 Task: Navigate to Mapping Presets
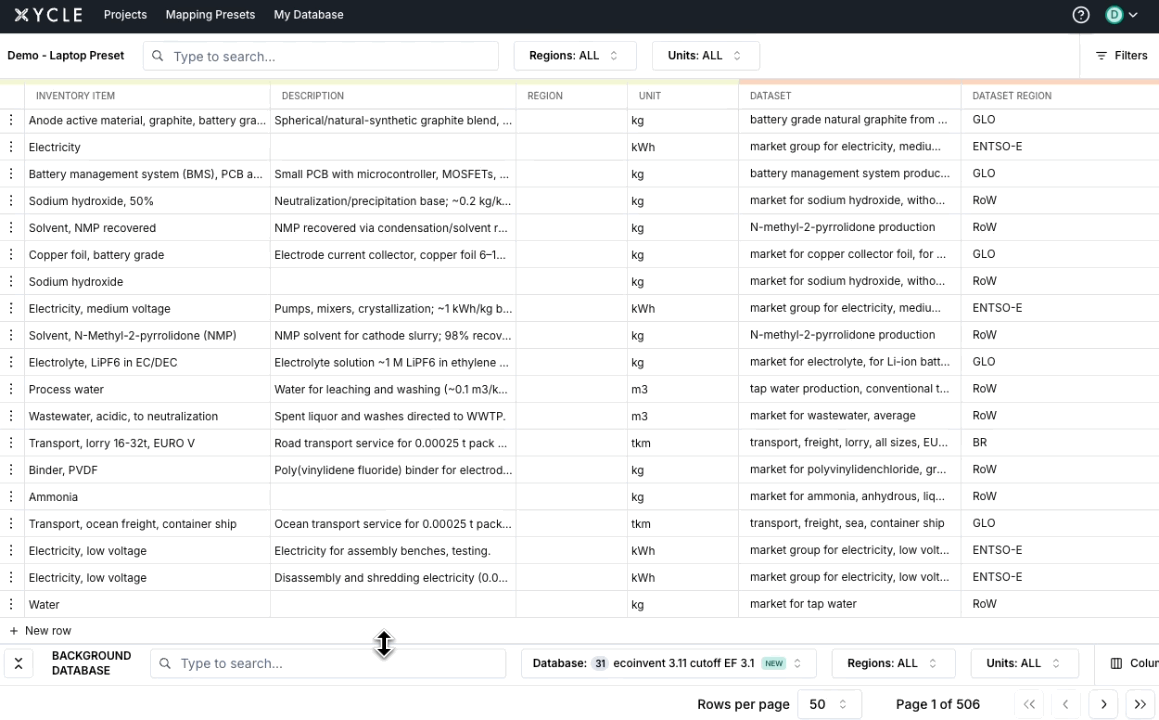[x=210, y=15]
